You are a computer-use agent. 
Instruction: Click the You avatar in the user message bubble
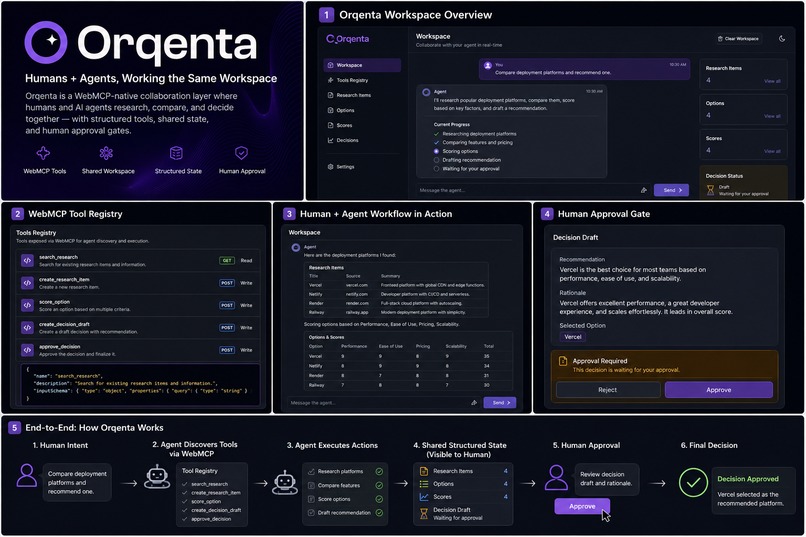pos(488,66)
